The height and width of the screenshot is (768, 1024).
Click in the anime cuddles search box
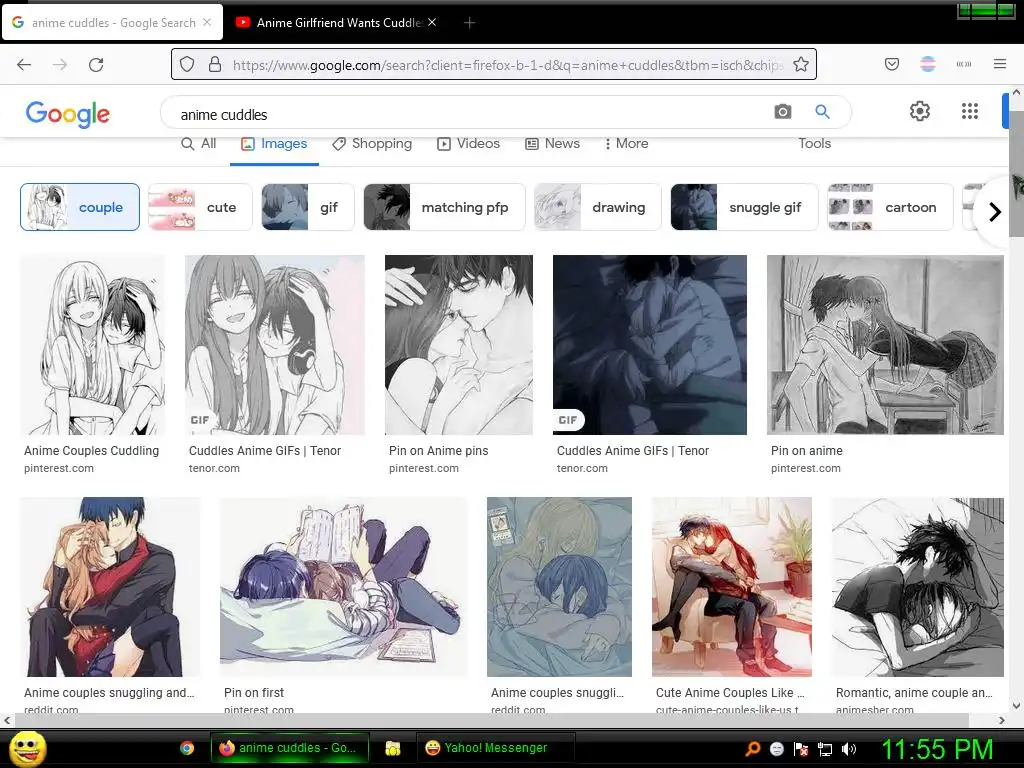tap(470, 114)
